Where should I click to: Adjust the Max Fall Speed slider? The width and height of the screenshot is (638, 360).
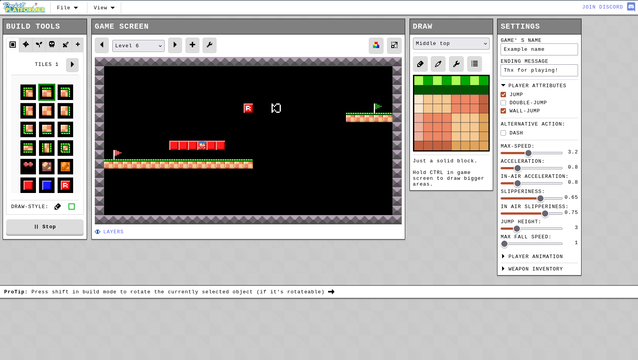click(x=531, y=243)
